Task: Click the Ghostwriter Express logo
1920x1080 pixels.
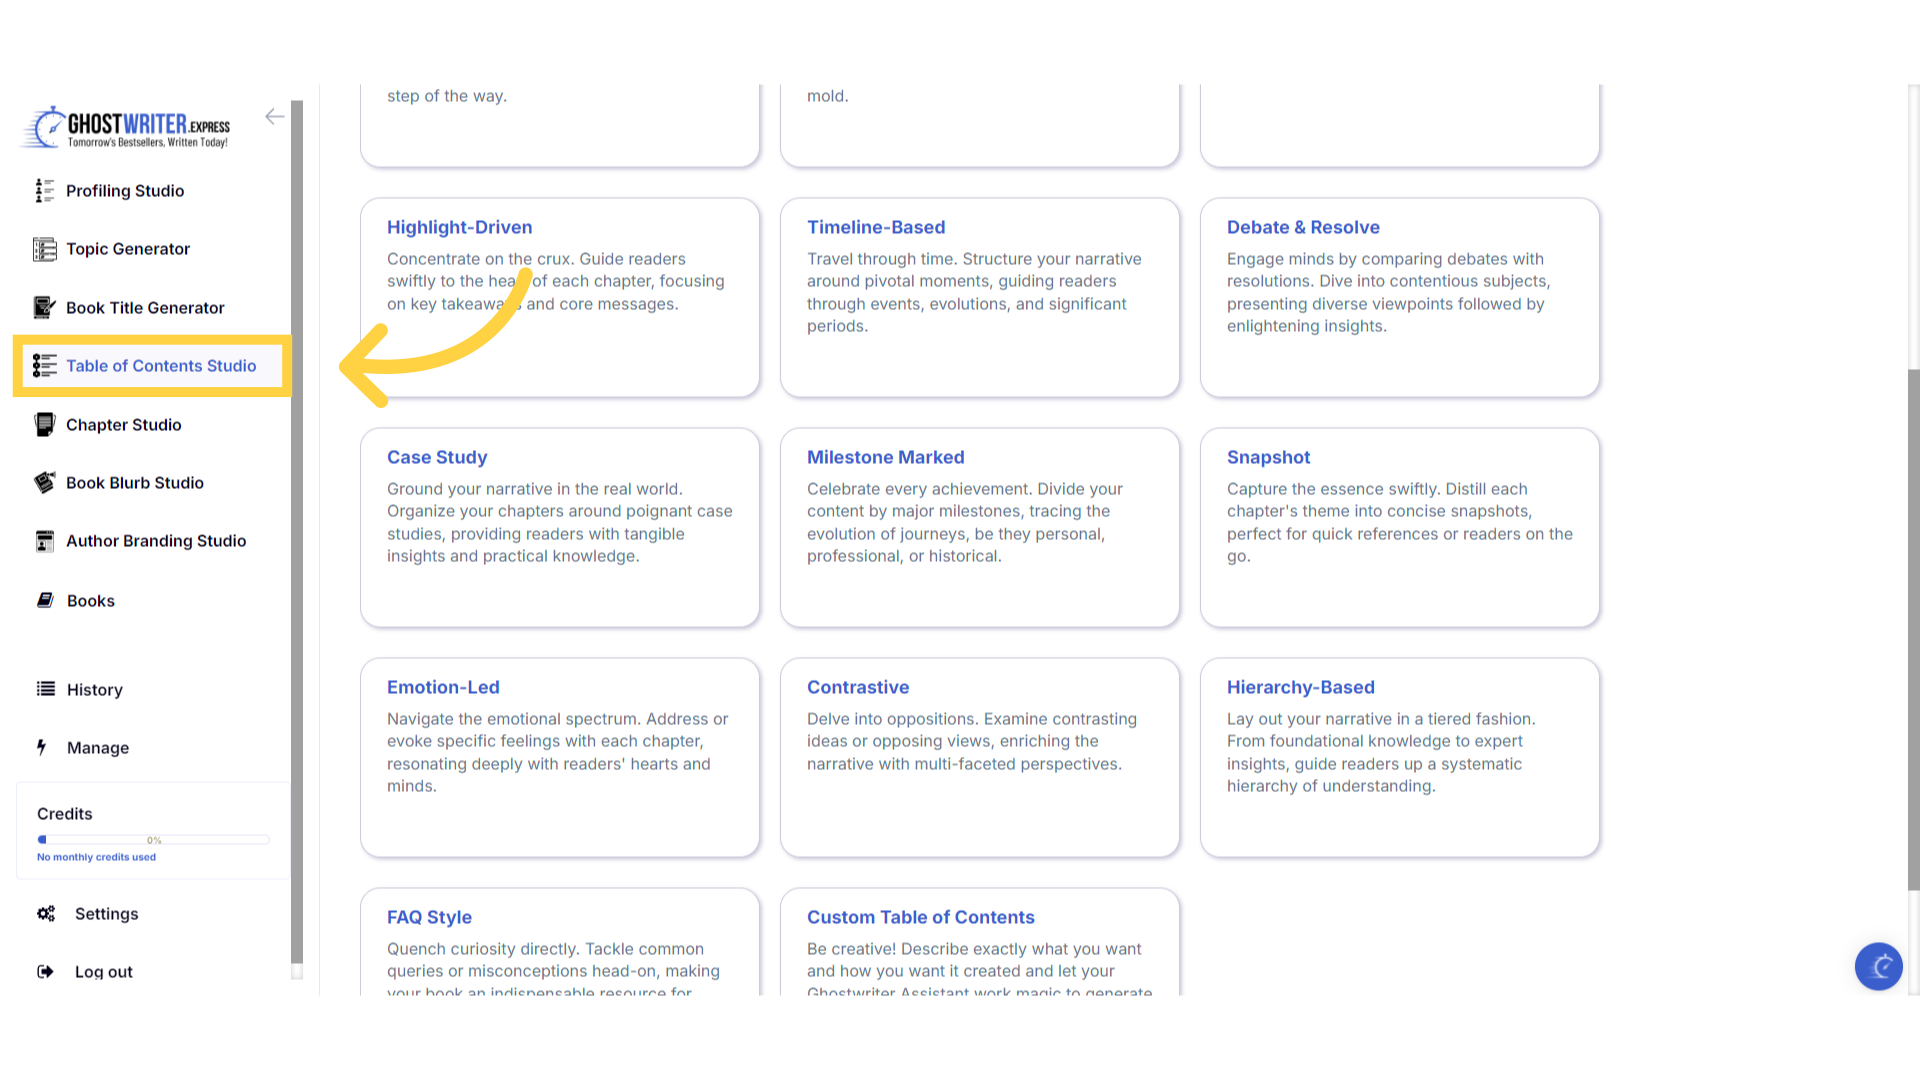Action: pyautogui.click(x=127, y=127)
